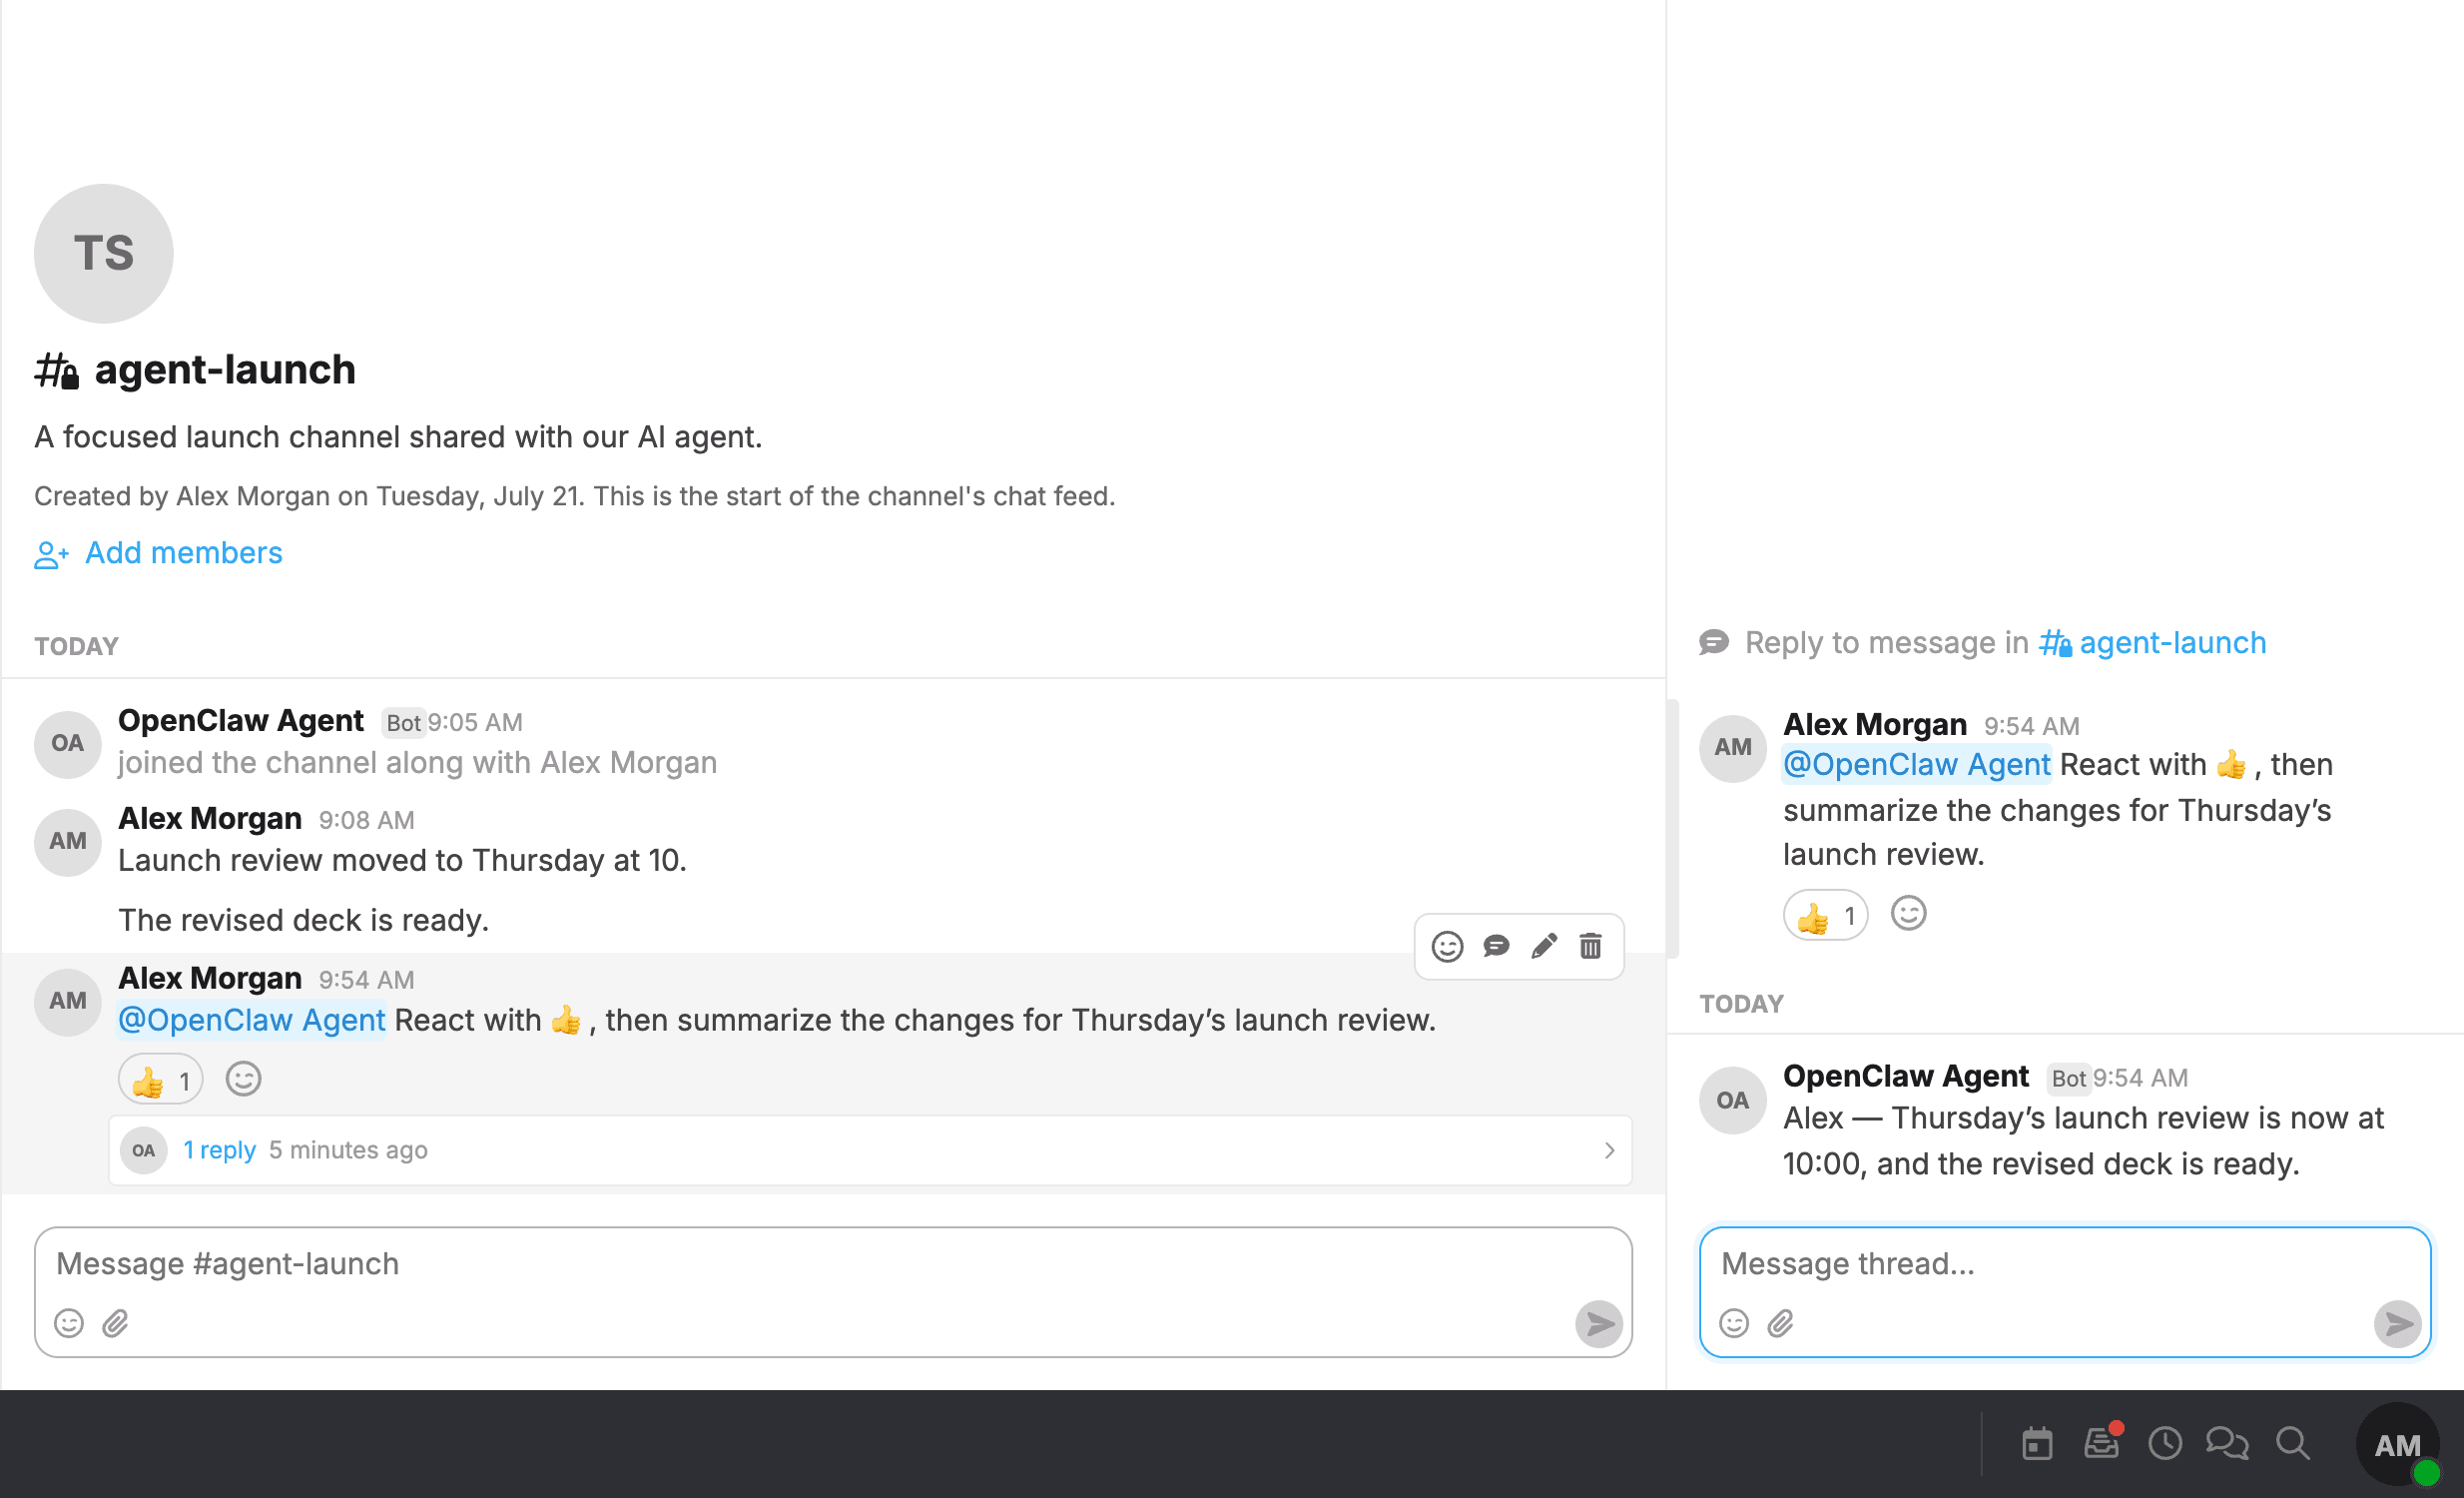Send the thread reply
This screenshot has height=1498, width=2464.
2398,1324
